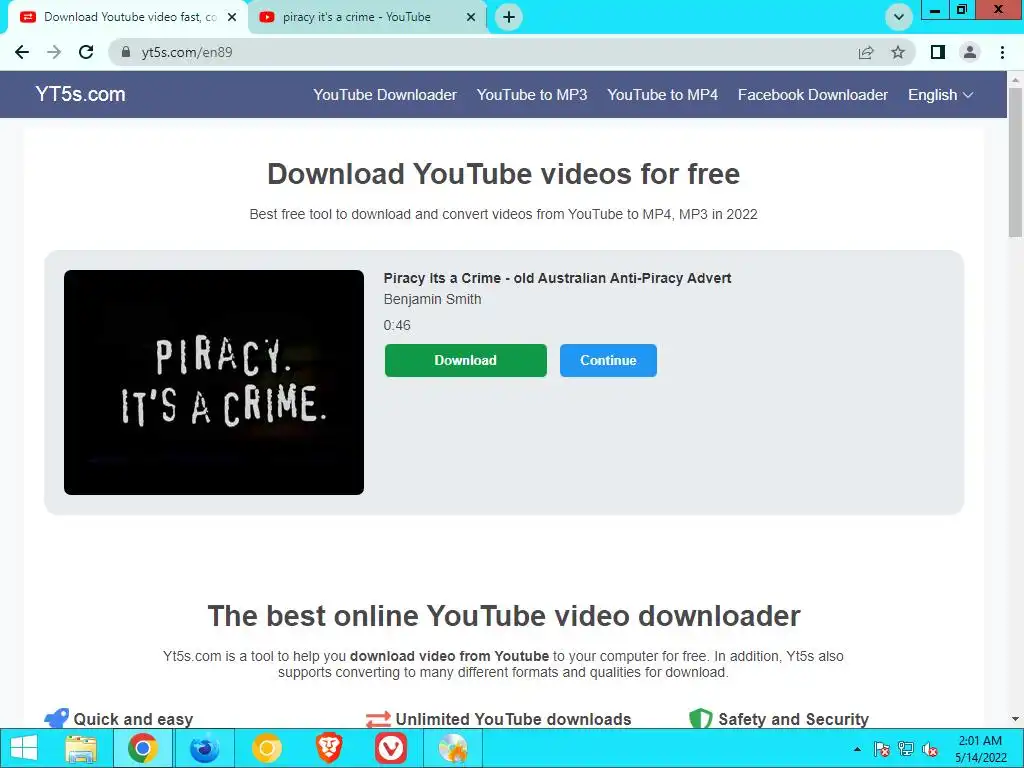This screenshot has width=1024, height=768.
Task: Click the page vertical scrollbar thumb
Action: (1016, 162)
